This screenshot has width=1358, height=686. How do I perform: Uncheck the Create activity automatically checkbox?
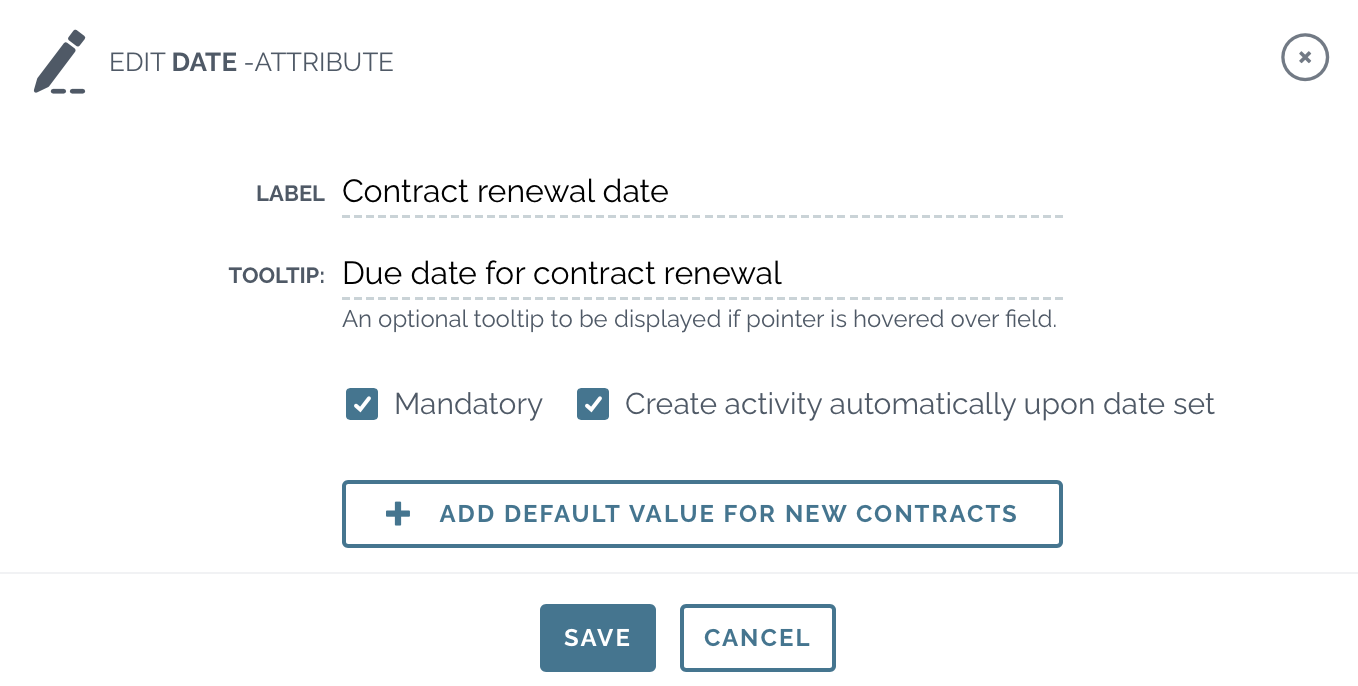point(593,404)
